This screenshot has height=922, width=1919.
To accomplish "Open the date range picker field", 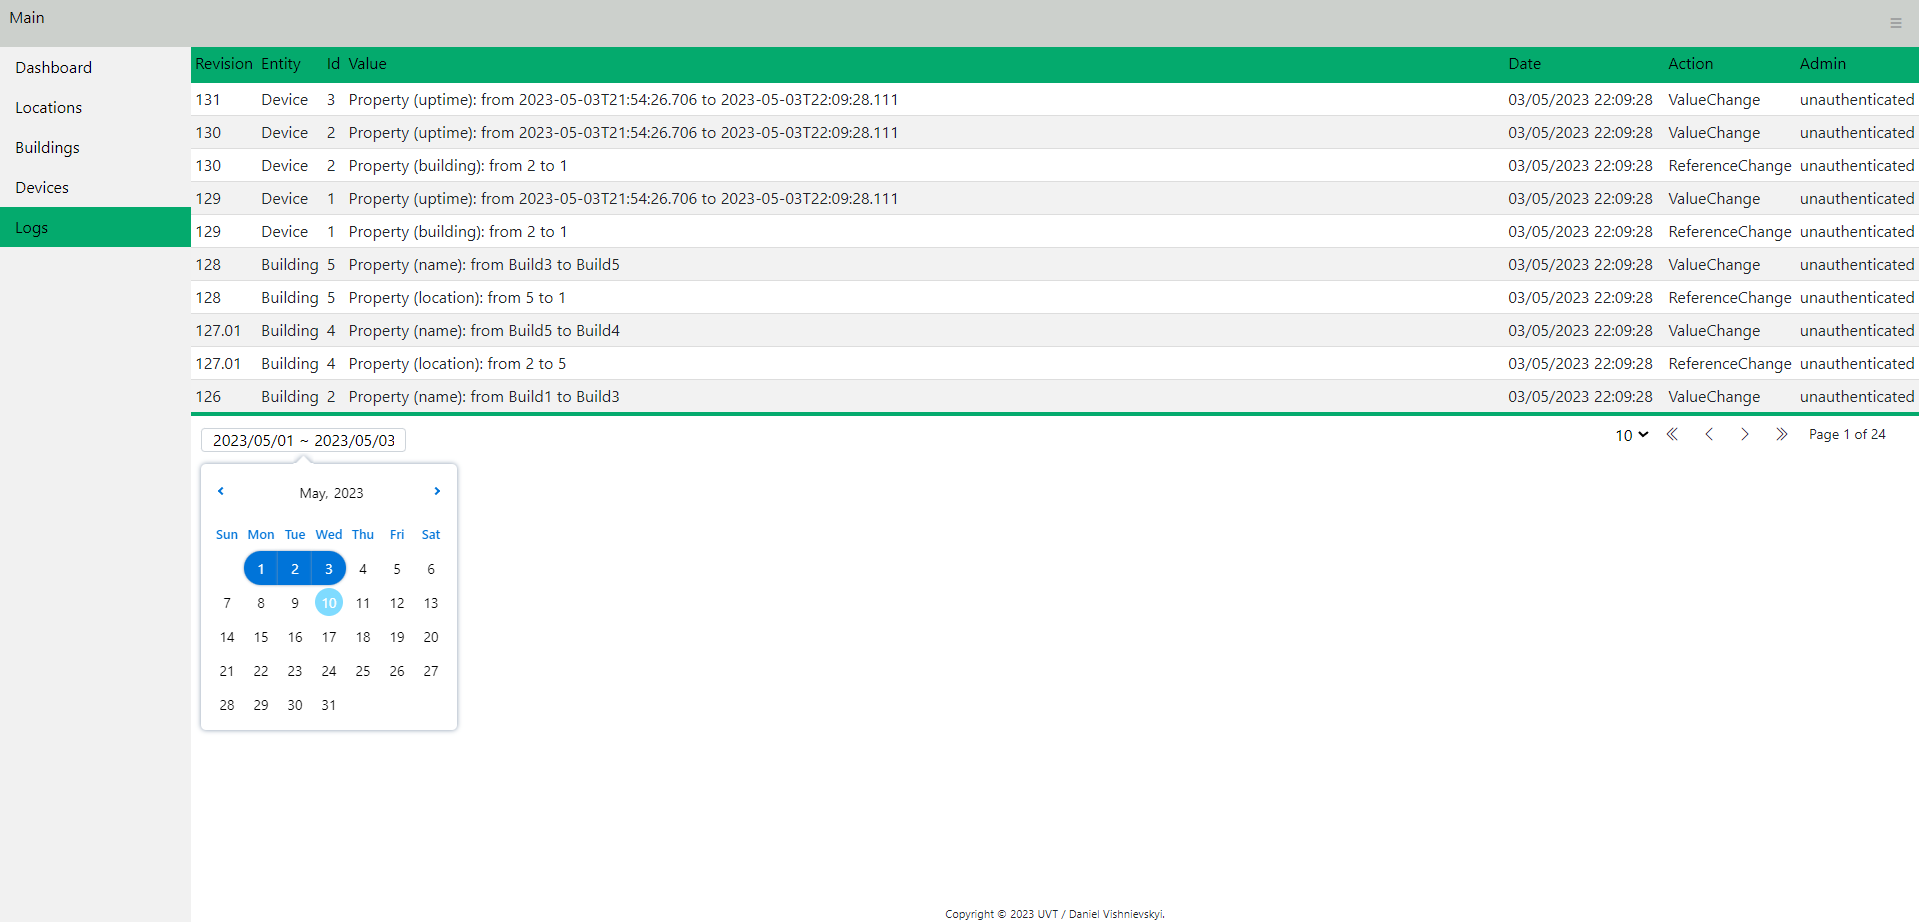I will coord(302,440).
